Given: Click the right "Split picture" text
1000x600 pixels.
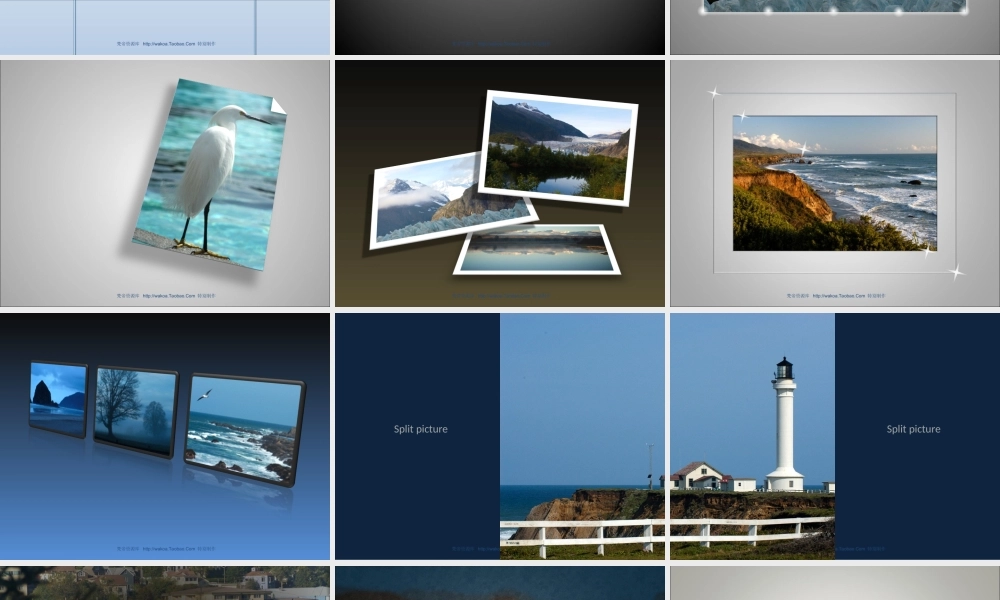Looking at the screenshot, I should click(913, 429).
